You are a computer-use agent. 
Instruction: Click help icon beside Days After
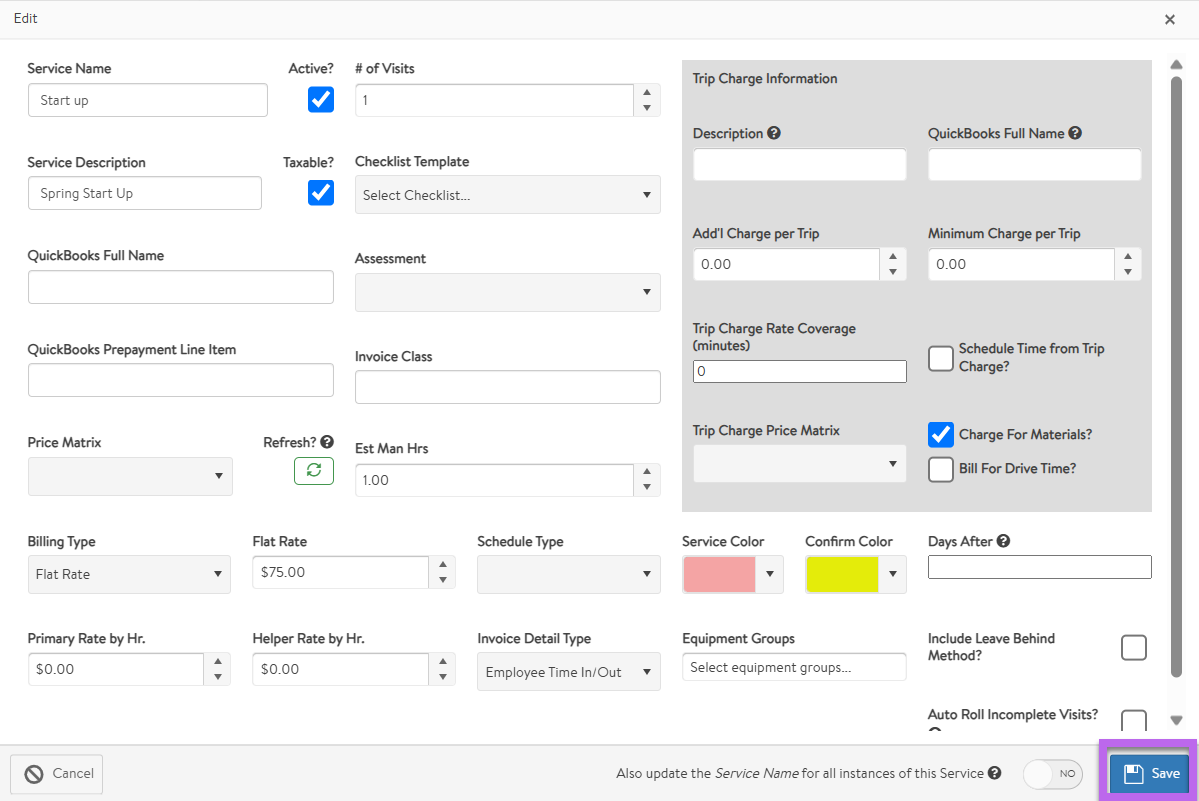tap(1003, 541)
